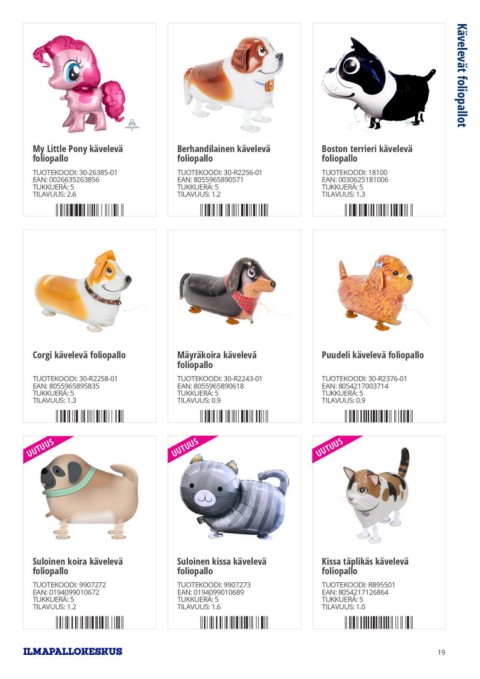Click the My Little Pony balloon image
This screenshot has height=679, width=480.
coord(79,84)
